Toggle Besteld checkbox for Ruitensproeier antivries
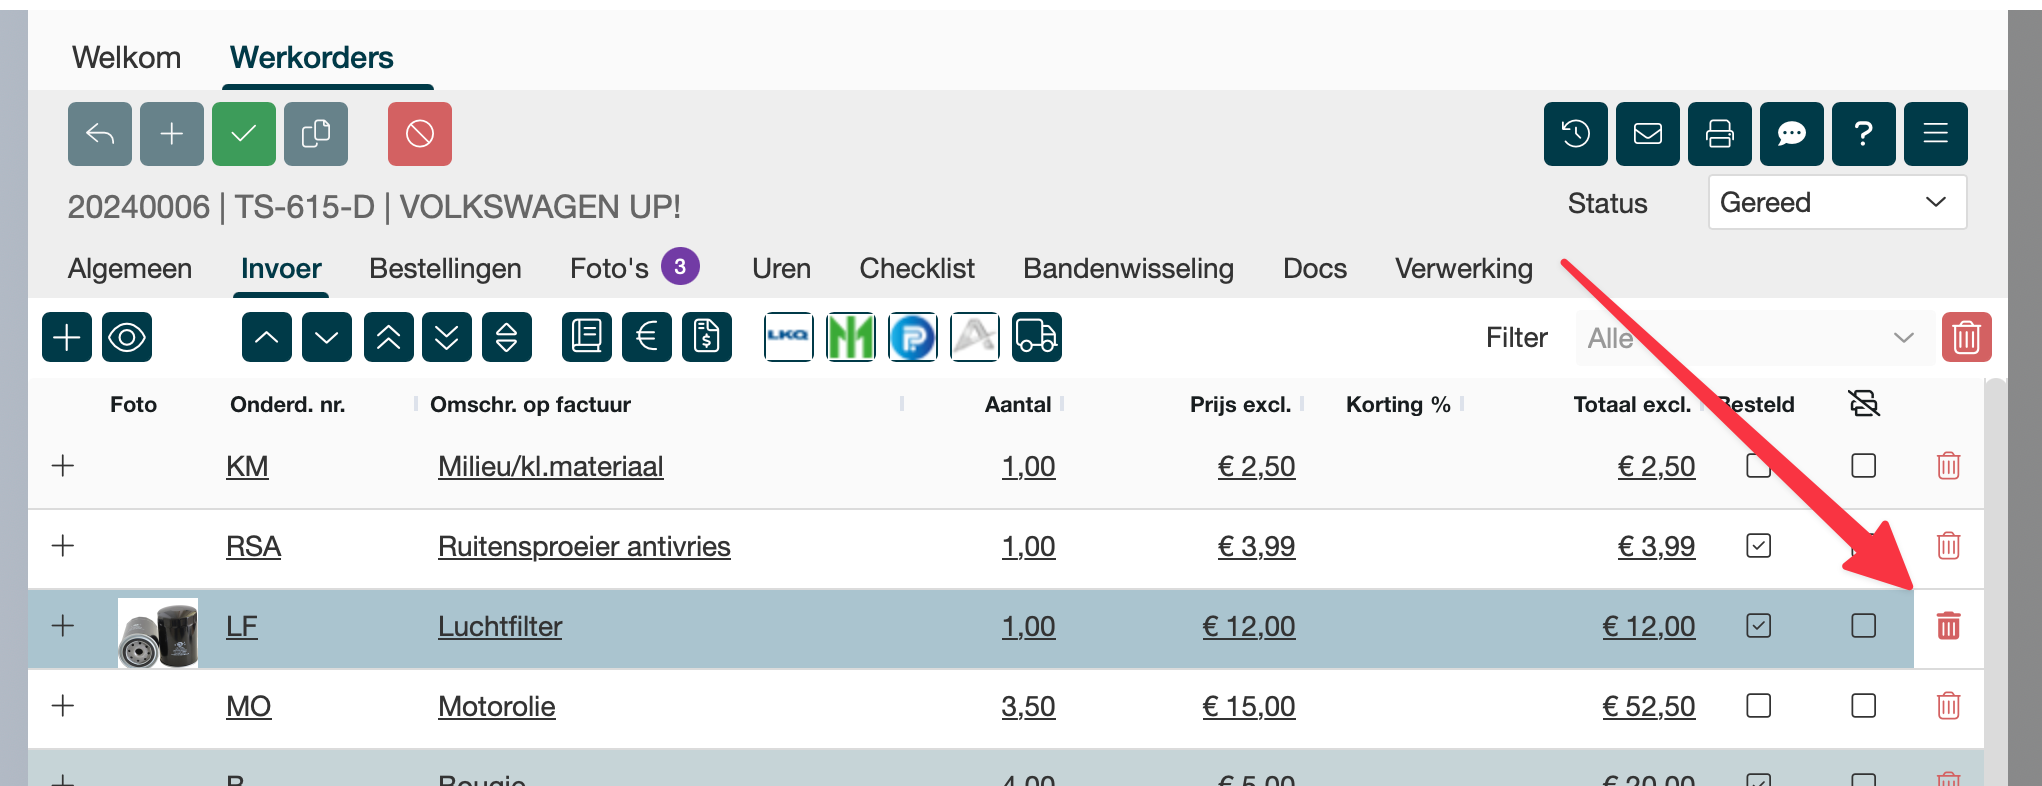Image resolution: width=2042 pixels, height=786 pixels. click(x=1758, y=546)
